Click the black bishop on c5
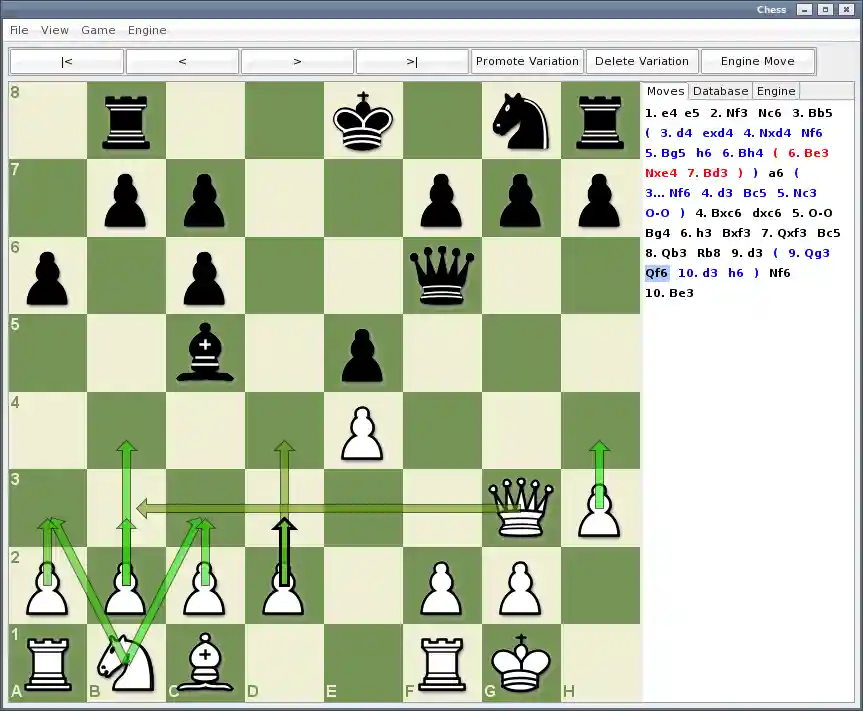Image resolution: width=863 pixels, height=711 pixels. point(205,352)
